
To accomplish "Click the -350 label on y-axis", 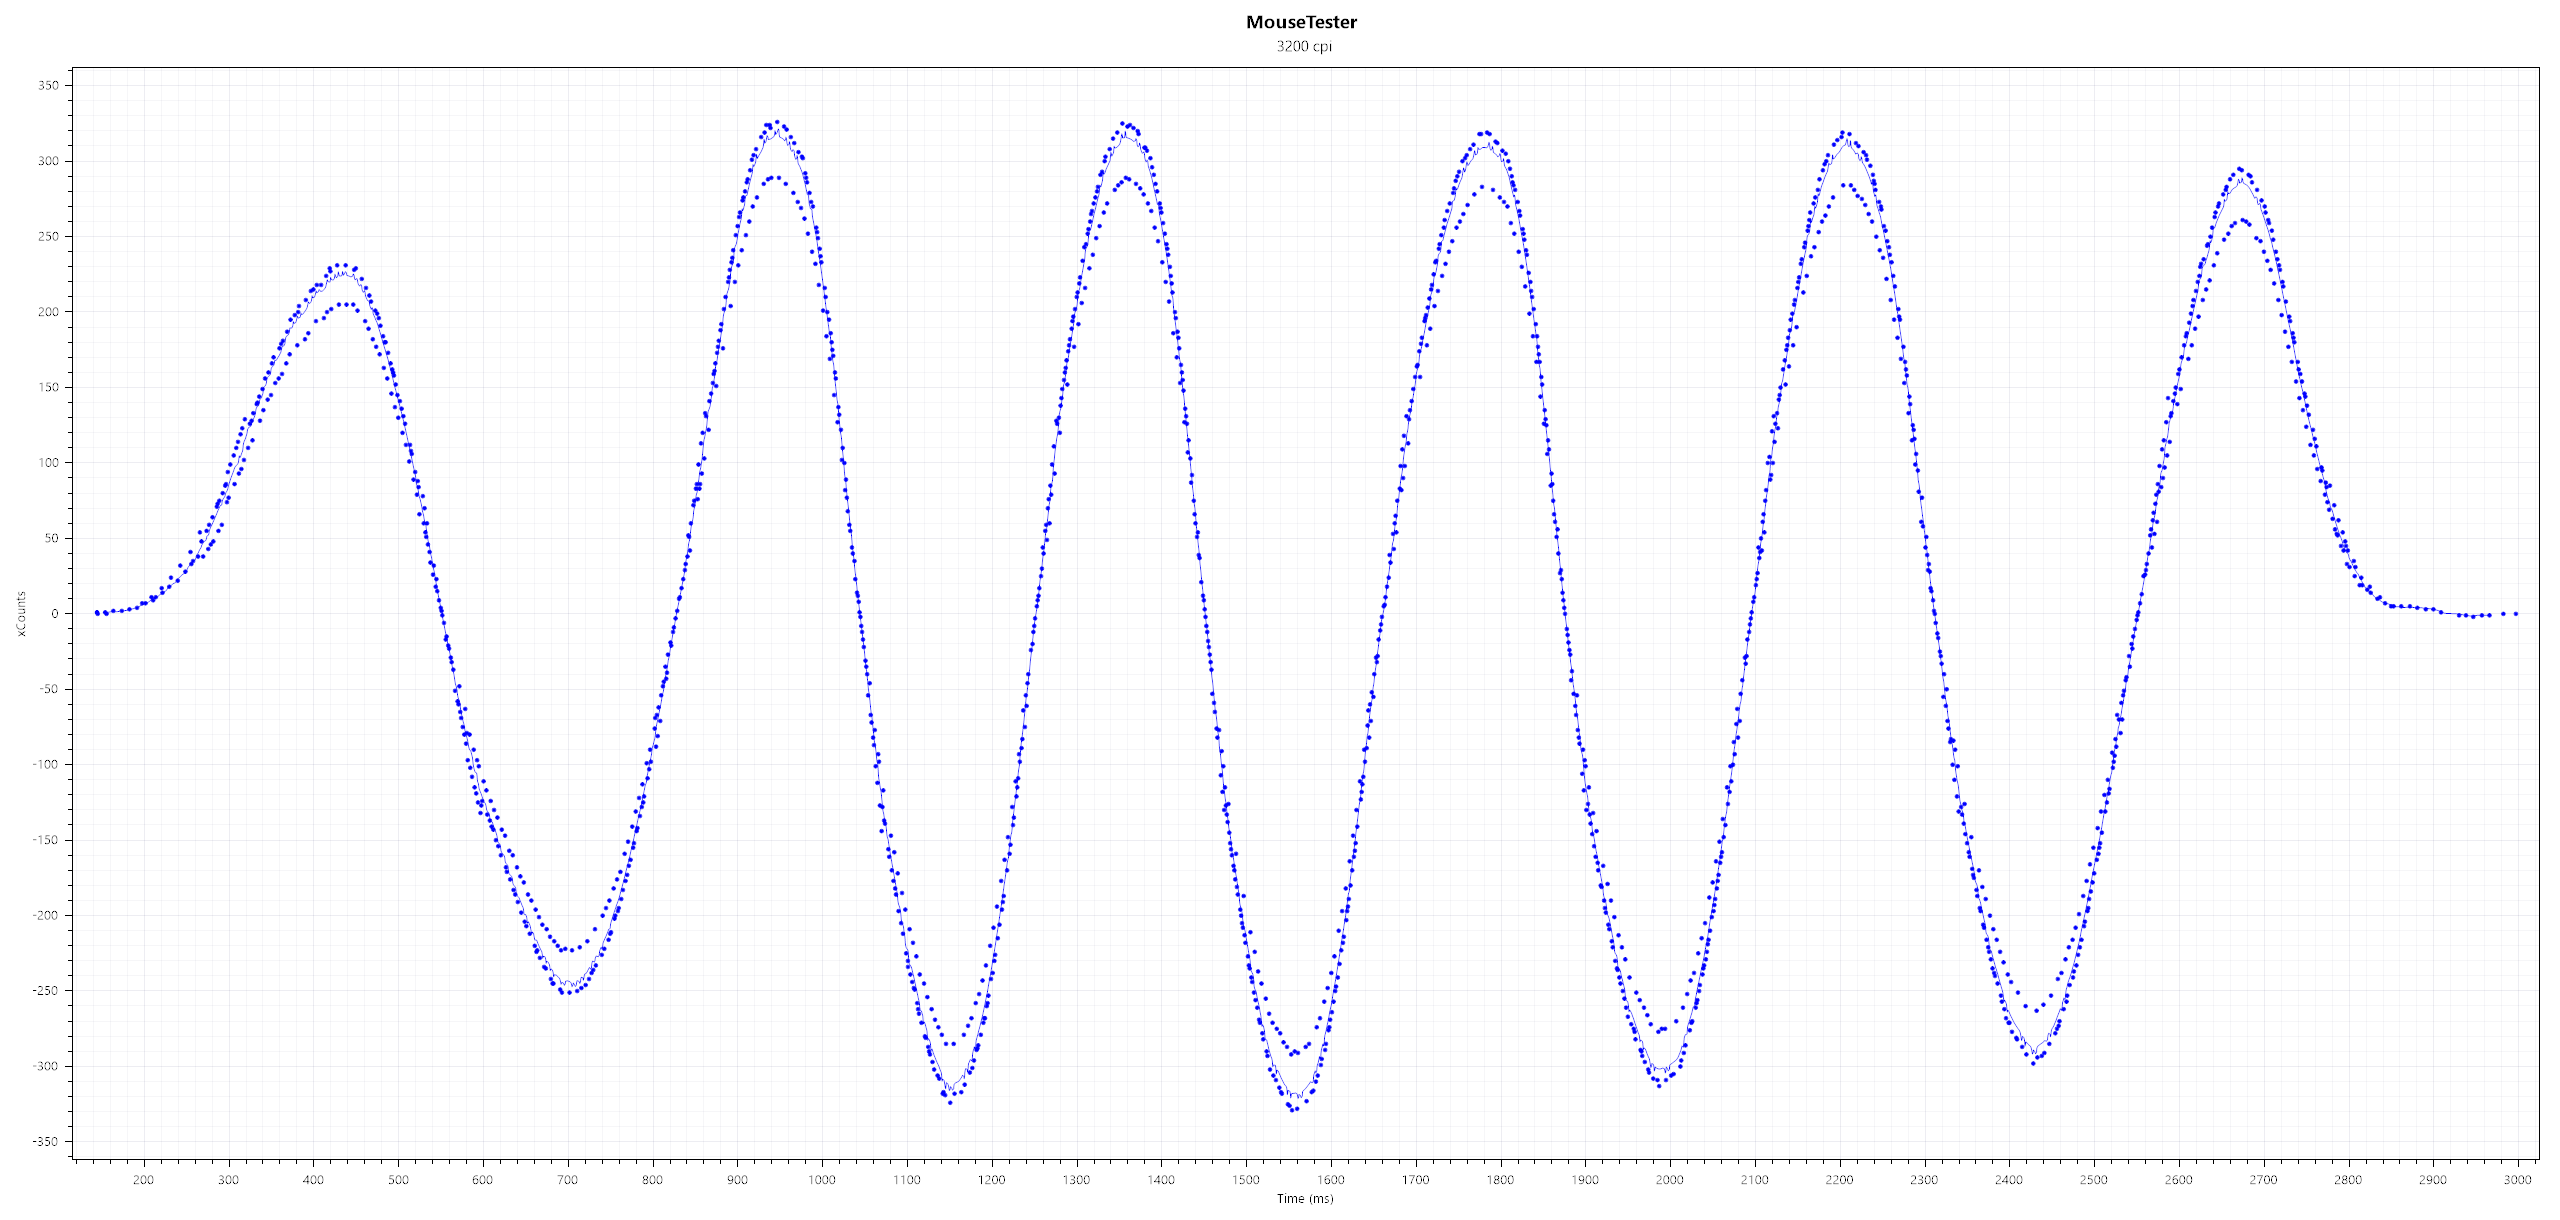I will (x=46, y=1141).
